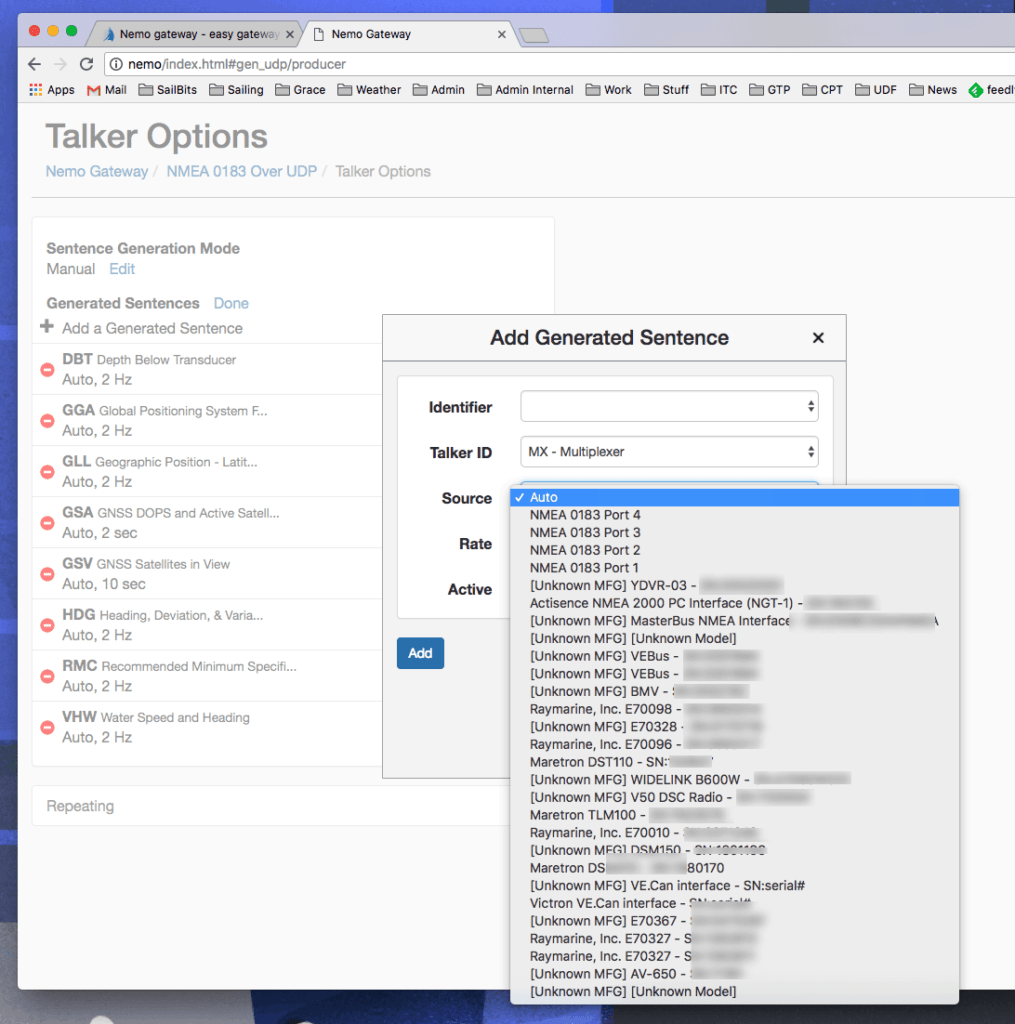Viewport: 1015px width, 1024px height.
Task: Click Edit next to Manual mode
Action: click(122, 269)
